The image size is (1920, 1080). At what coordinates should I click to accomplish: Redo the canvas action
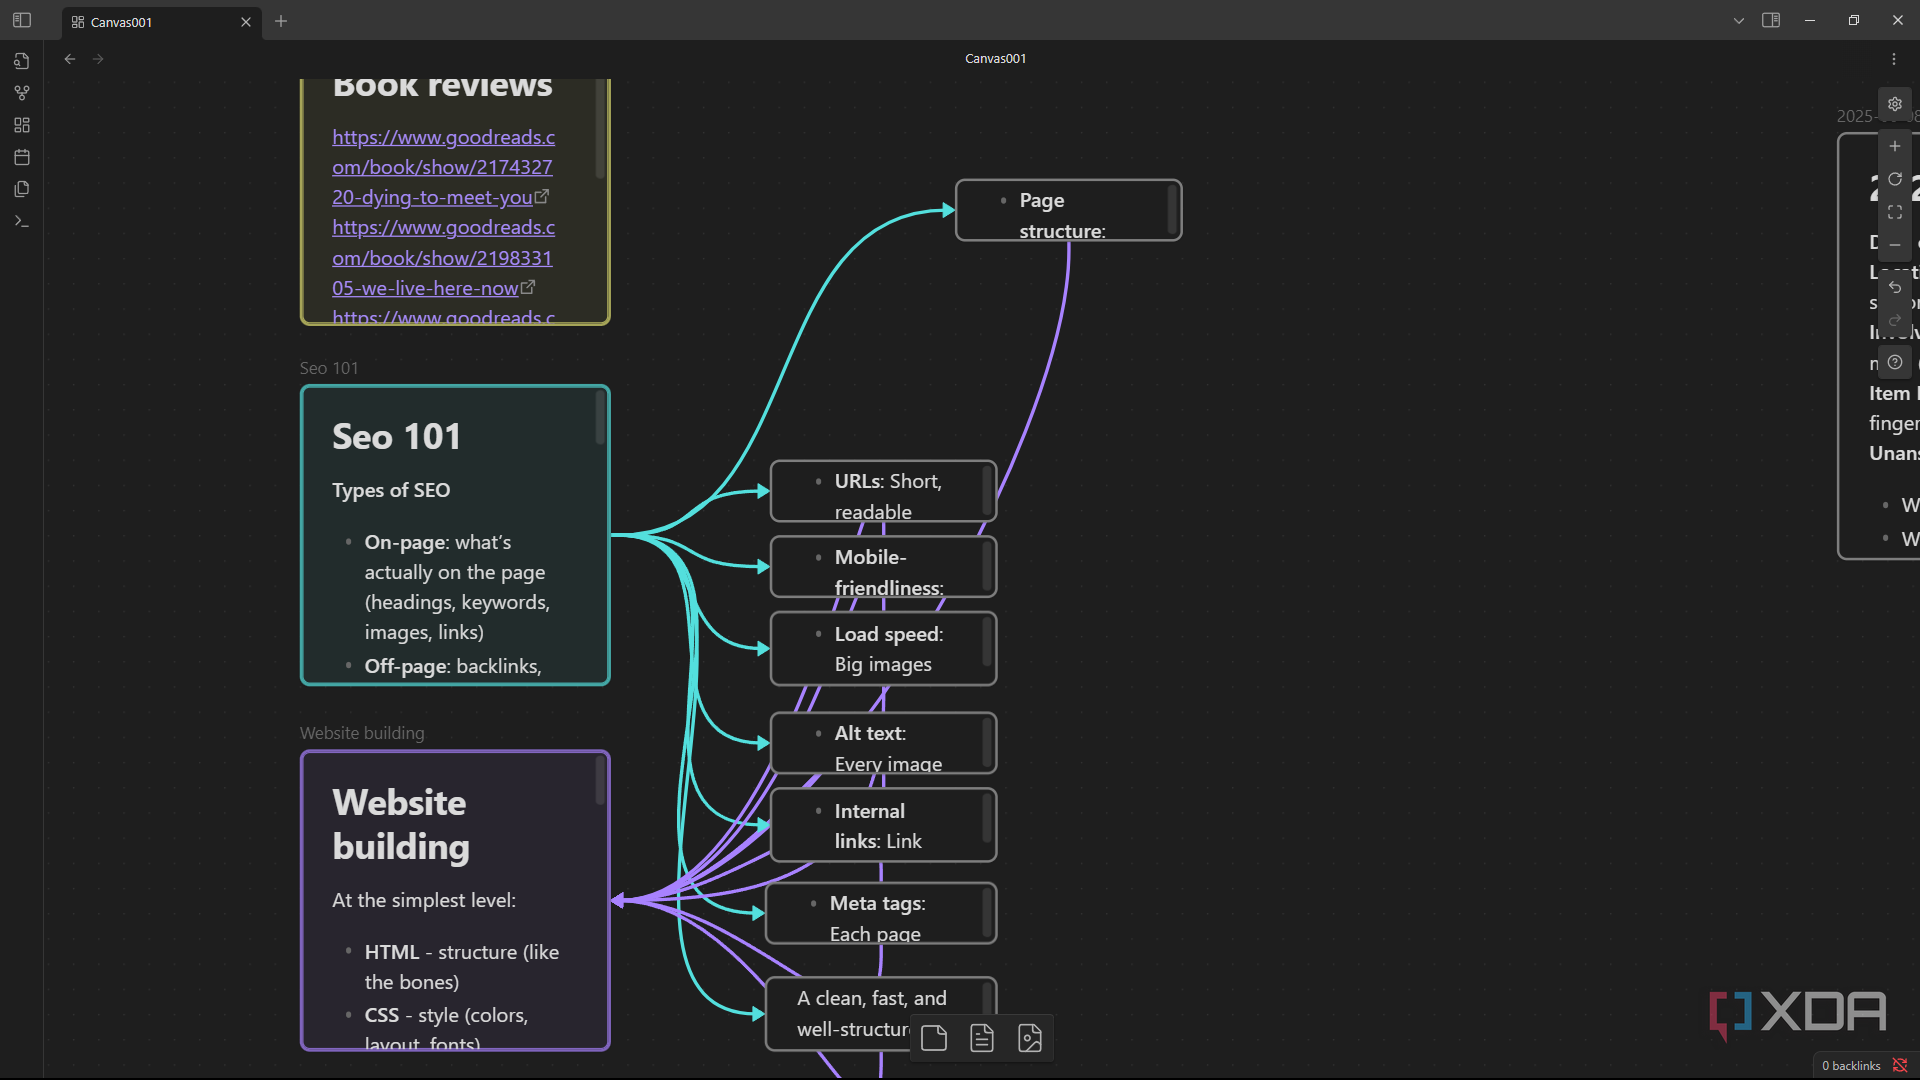(1895, 321)
